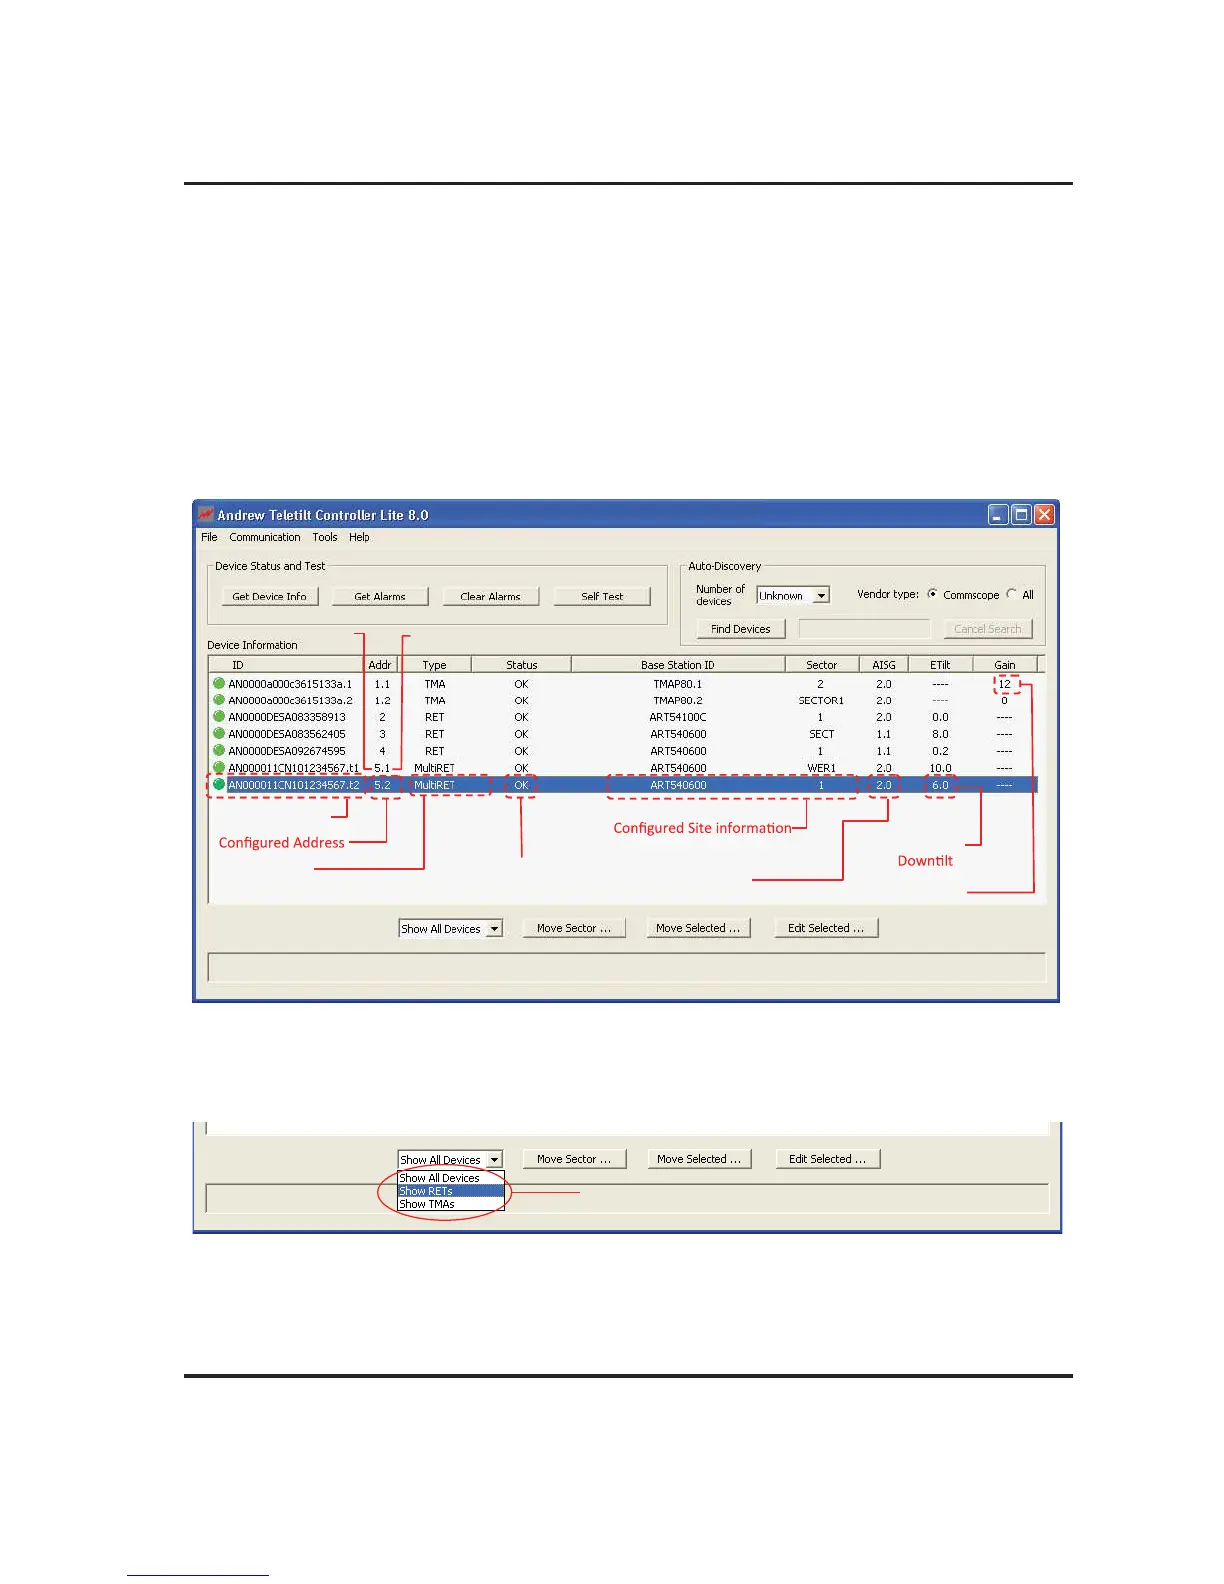Click the address cell 5.1

tap(382, 768)
